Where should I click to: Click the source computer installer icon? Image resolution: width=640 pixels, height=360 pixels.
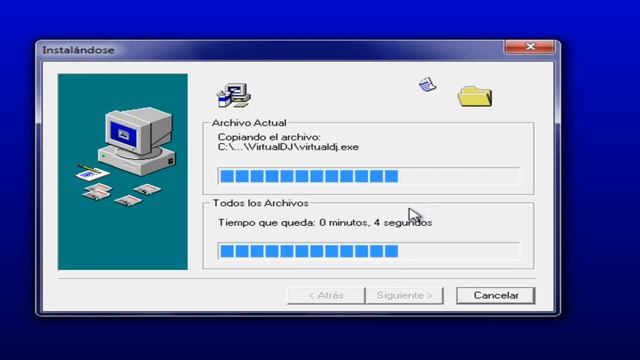pos(234,96)
